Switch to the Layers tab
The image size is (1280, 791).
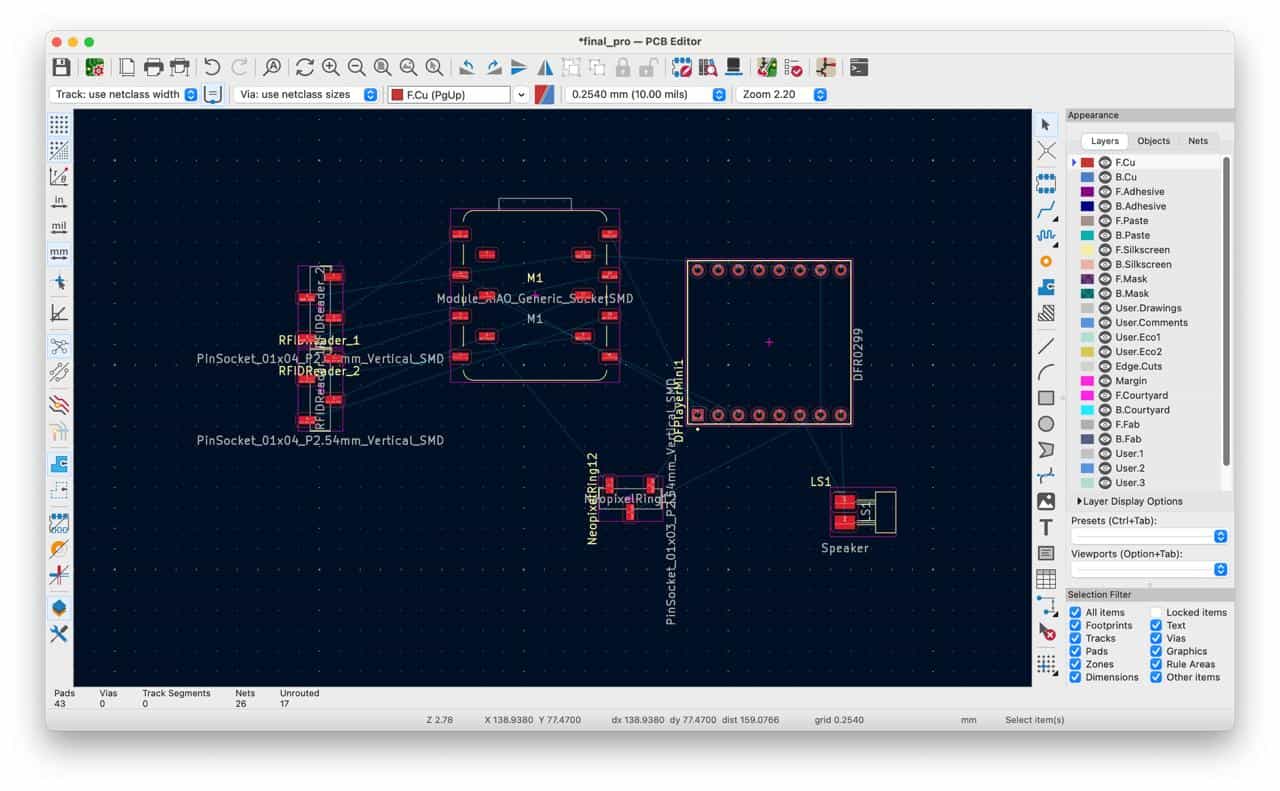pyautogui.click(x=1104, y=141)
